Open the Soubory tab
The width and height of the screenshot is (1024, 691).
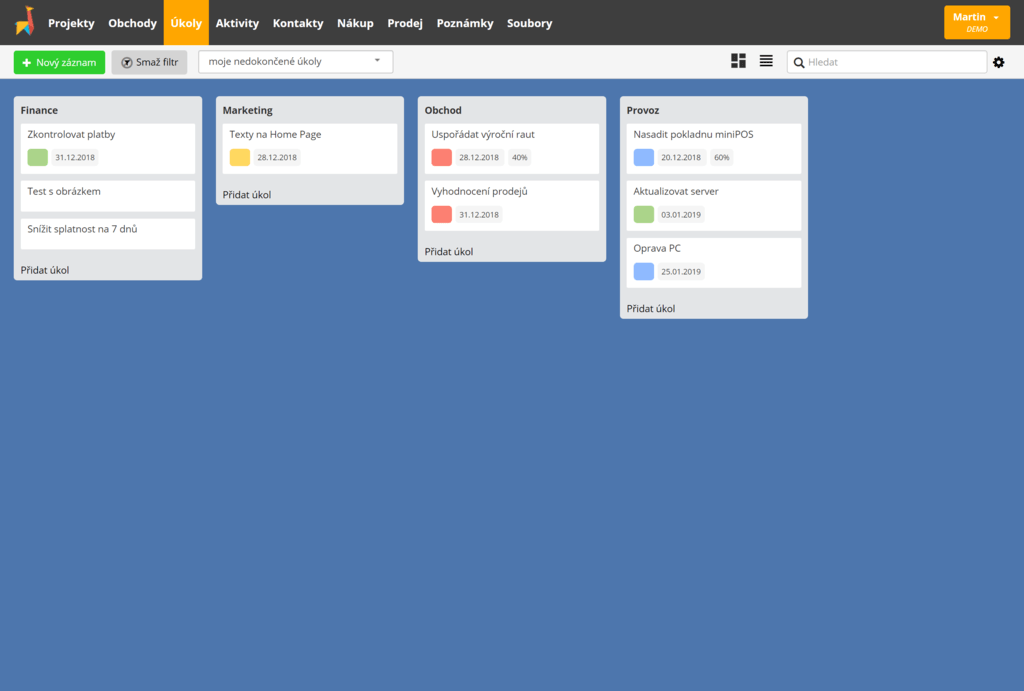[x=529, y=23]
